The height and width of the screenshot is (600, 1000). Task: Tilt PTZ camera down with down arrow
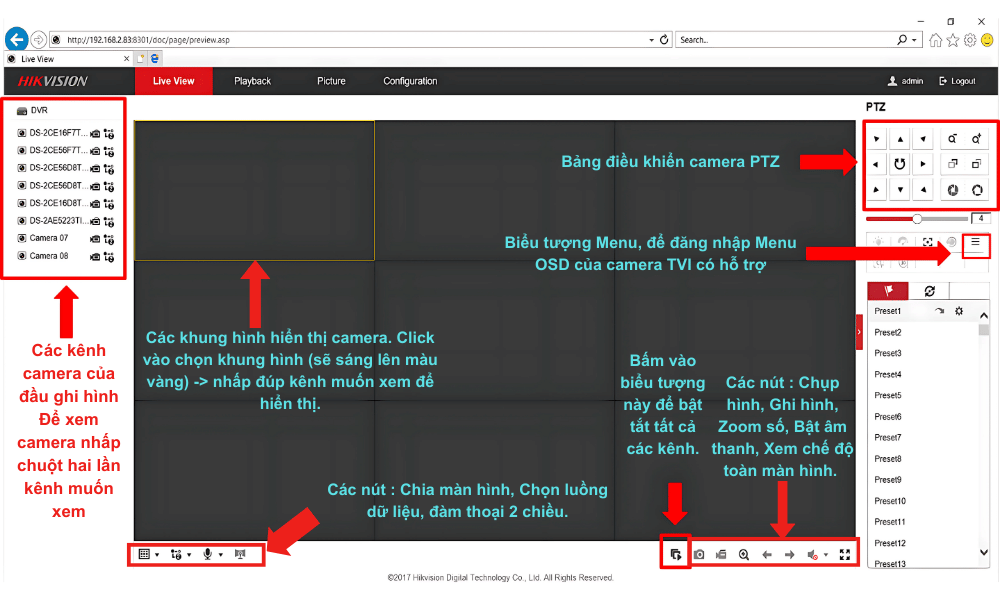click(900, 189)
